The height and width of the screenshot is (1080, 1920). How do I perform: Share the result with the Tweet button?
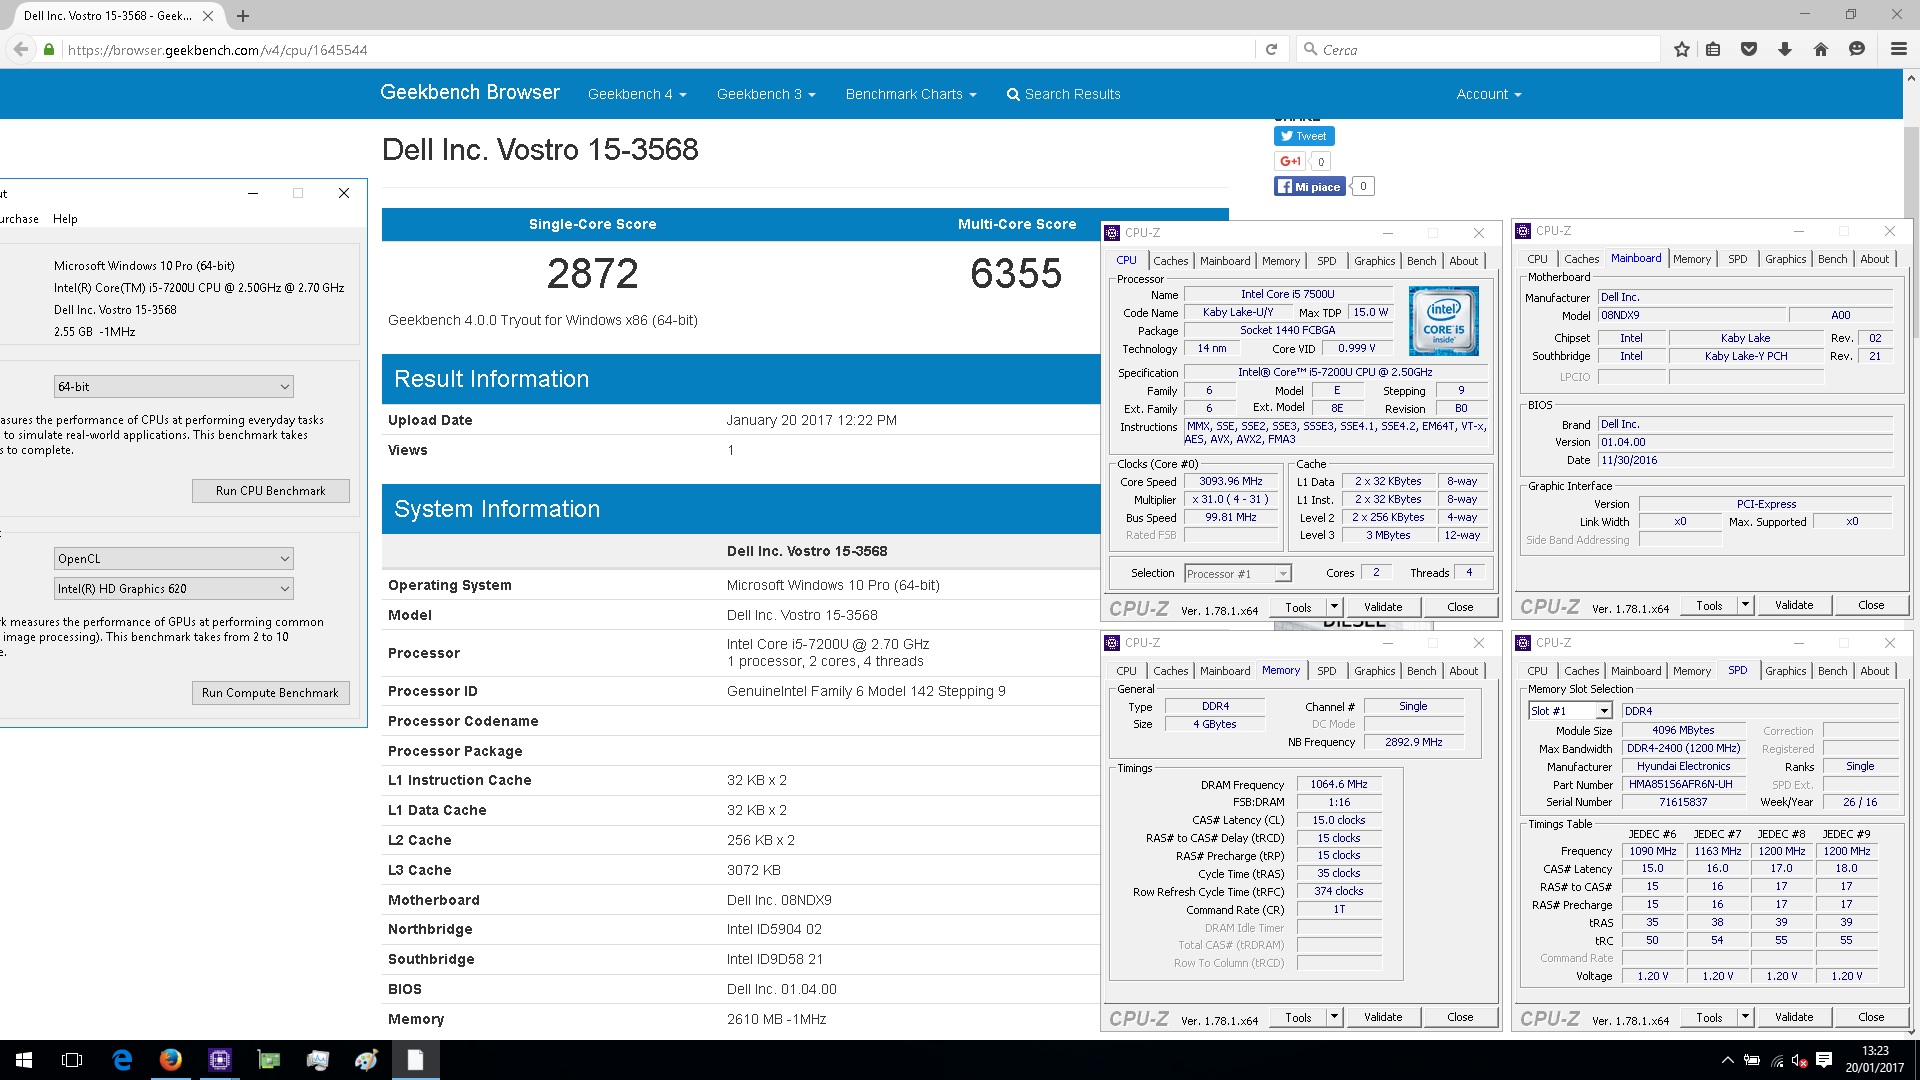tap(1304, 136)
